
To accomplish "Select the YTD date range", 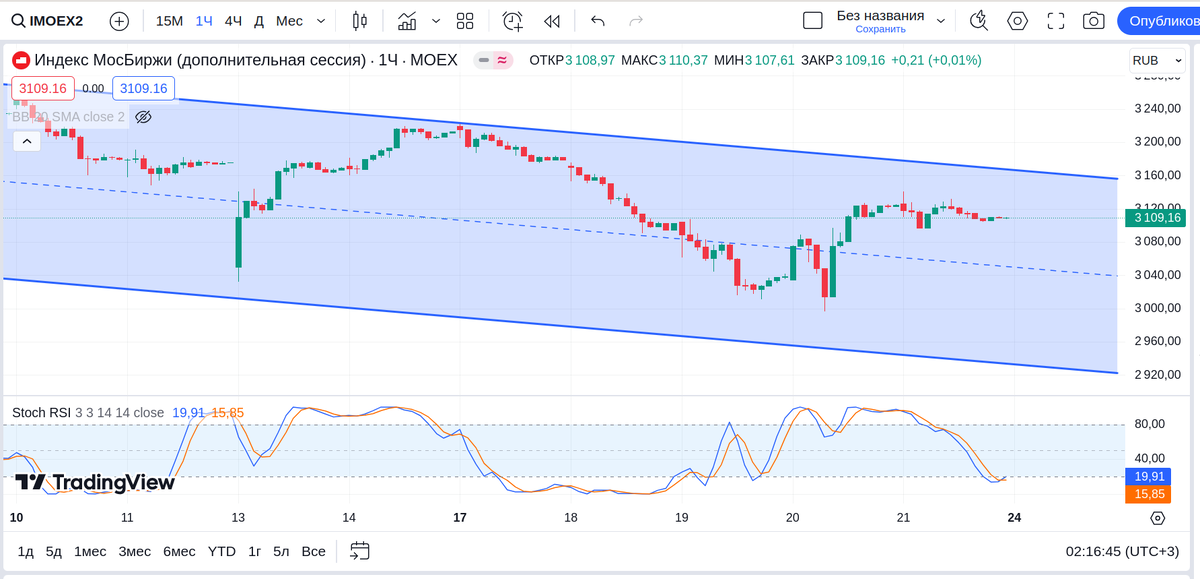I will coord(222,551).
